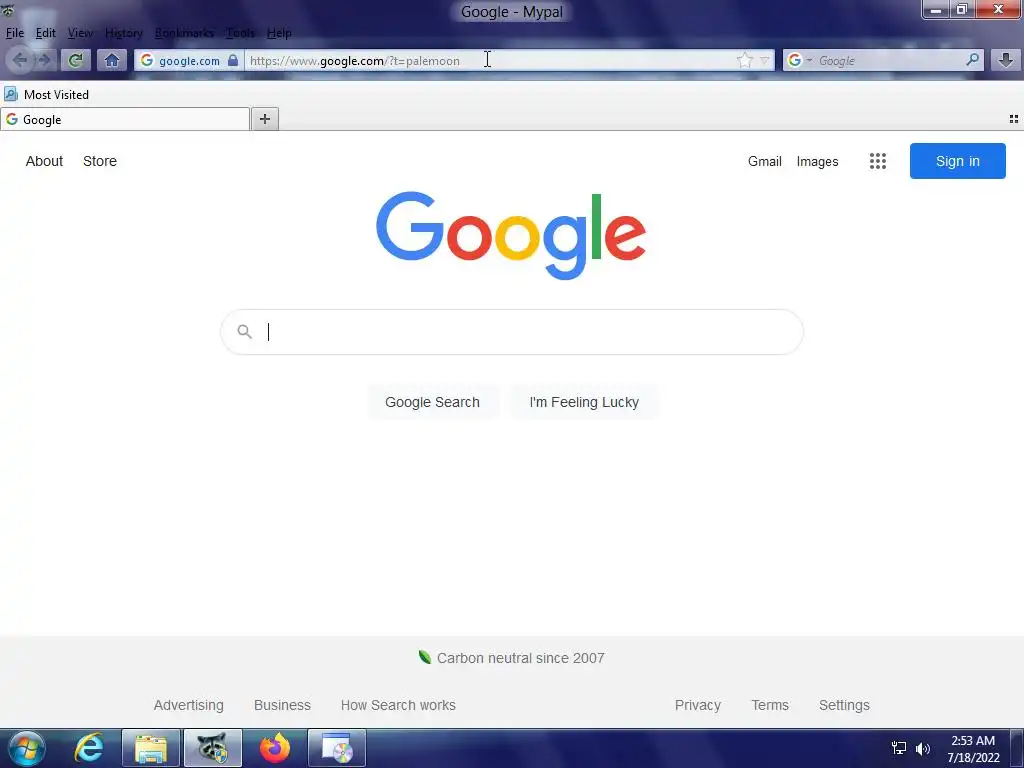Click the Google logo
The height and width of the screenshot is (768, 1024).
pyautogui.click(x=511, y=235)
